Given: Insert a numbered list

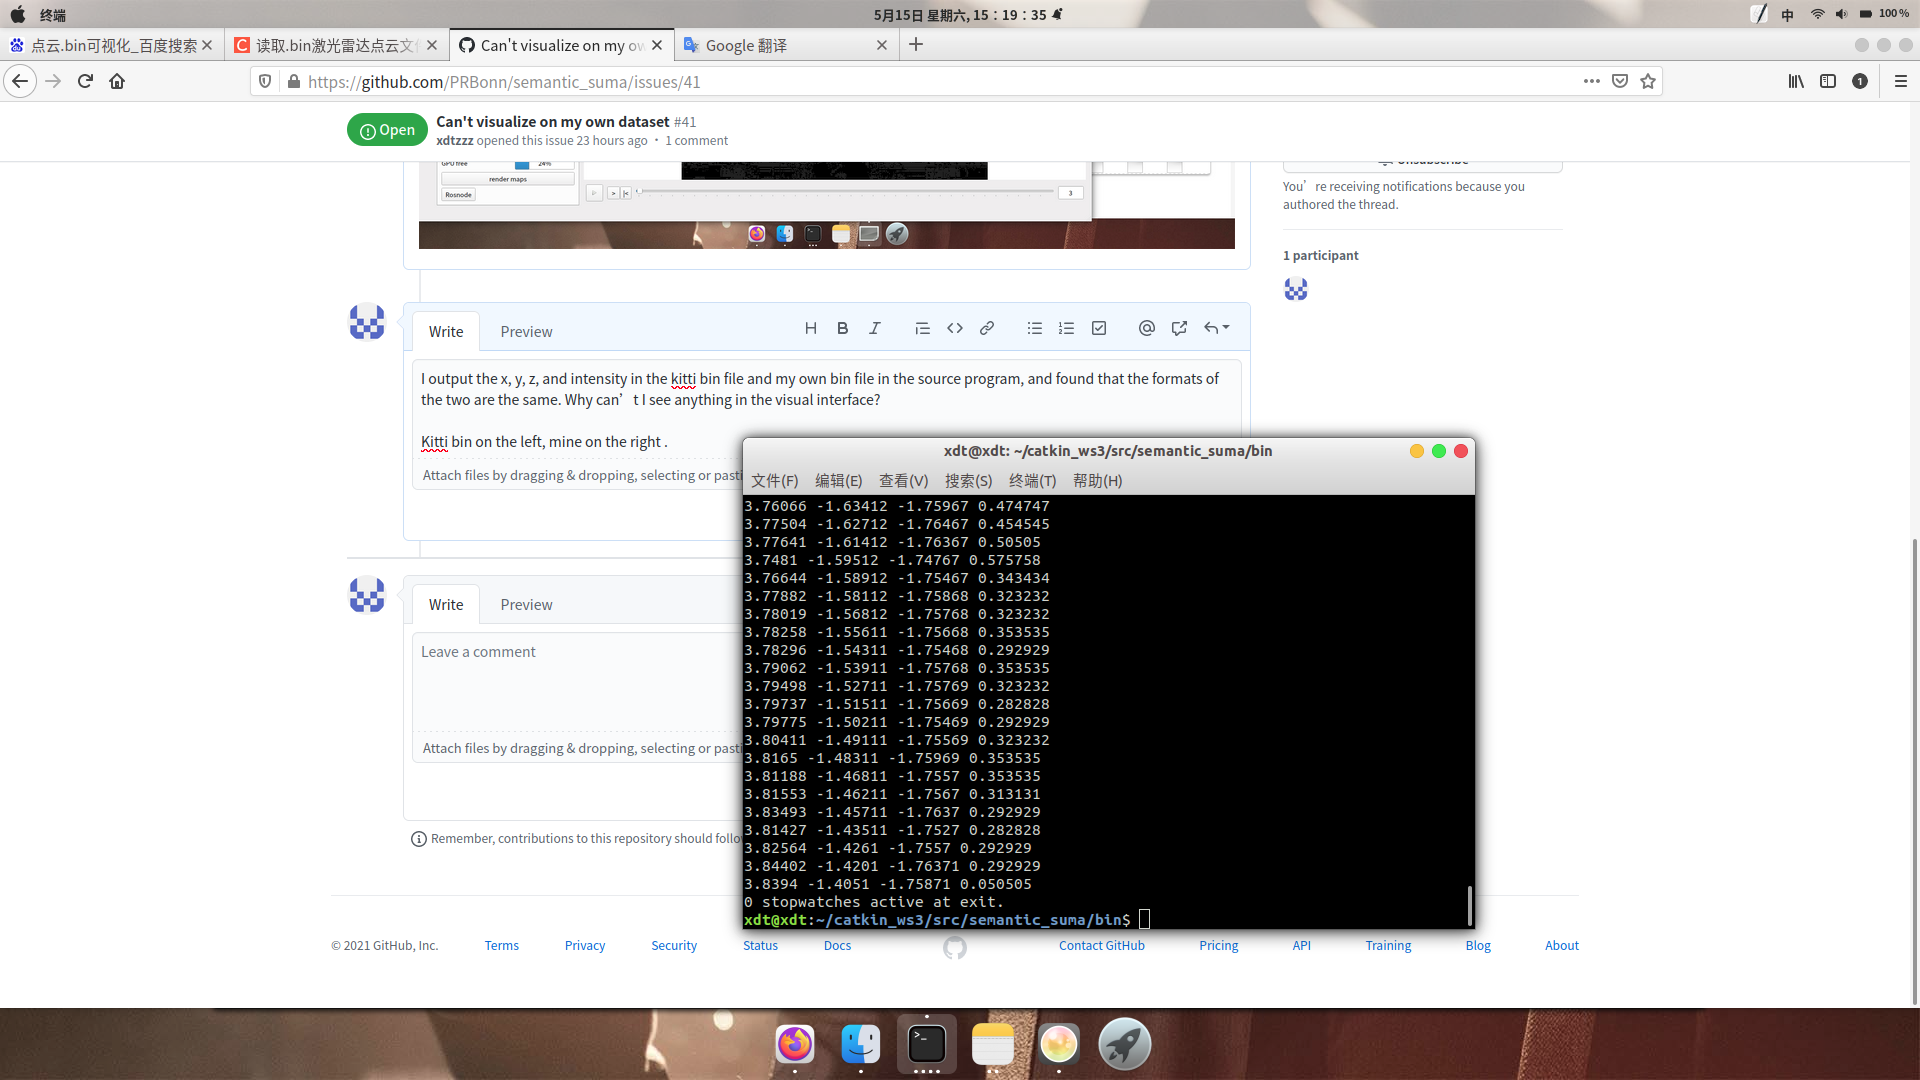Looking at the screenshot, I should [1067, 328].
